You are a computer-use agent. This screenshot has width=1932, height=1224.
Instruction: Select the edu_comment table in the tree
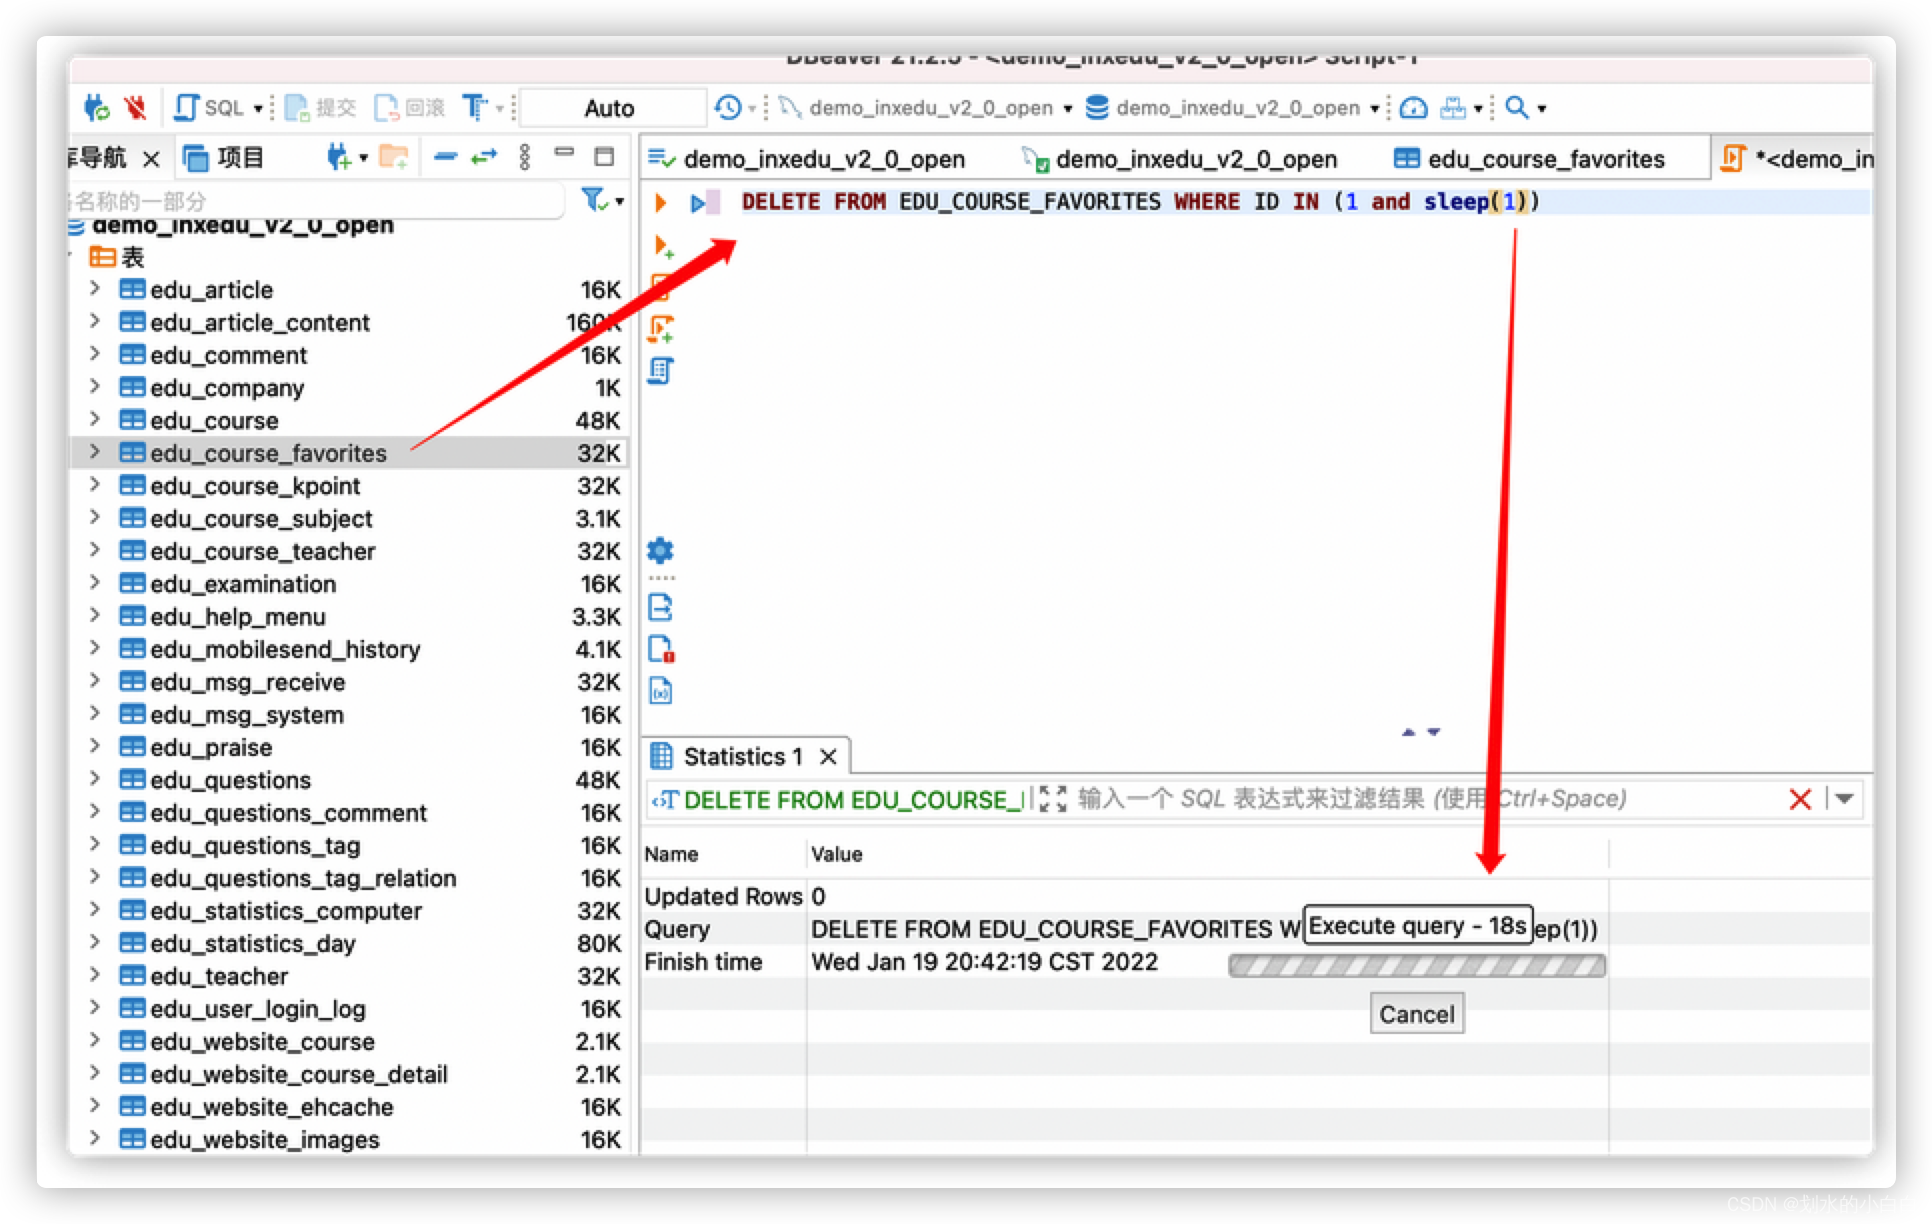pyautogui.click(x=228, y=355)
